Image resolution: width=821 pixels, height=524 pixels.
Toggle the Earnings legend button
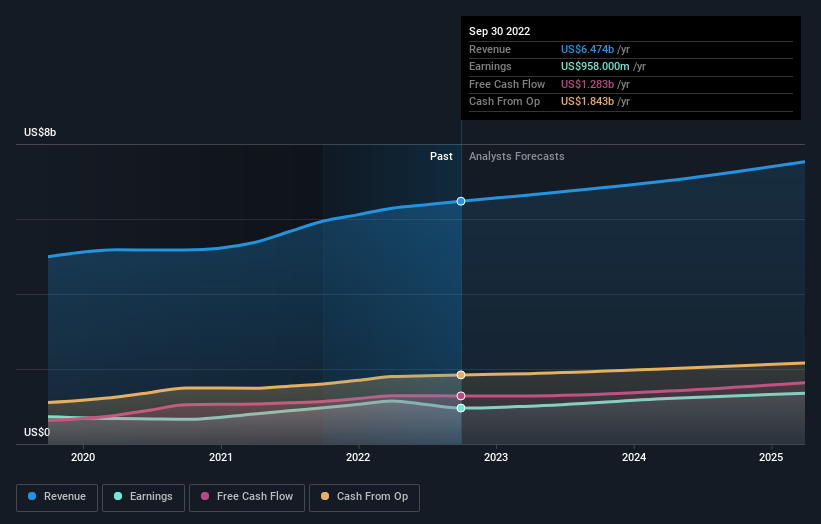click(143, 497)
